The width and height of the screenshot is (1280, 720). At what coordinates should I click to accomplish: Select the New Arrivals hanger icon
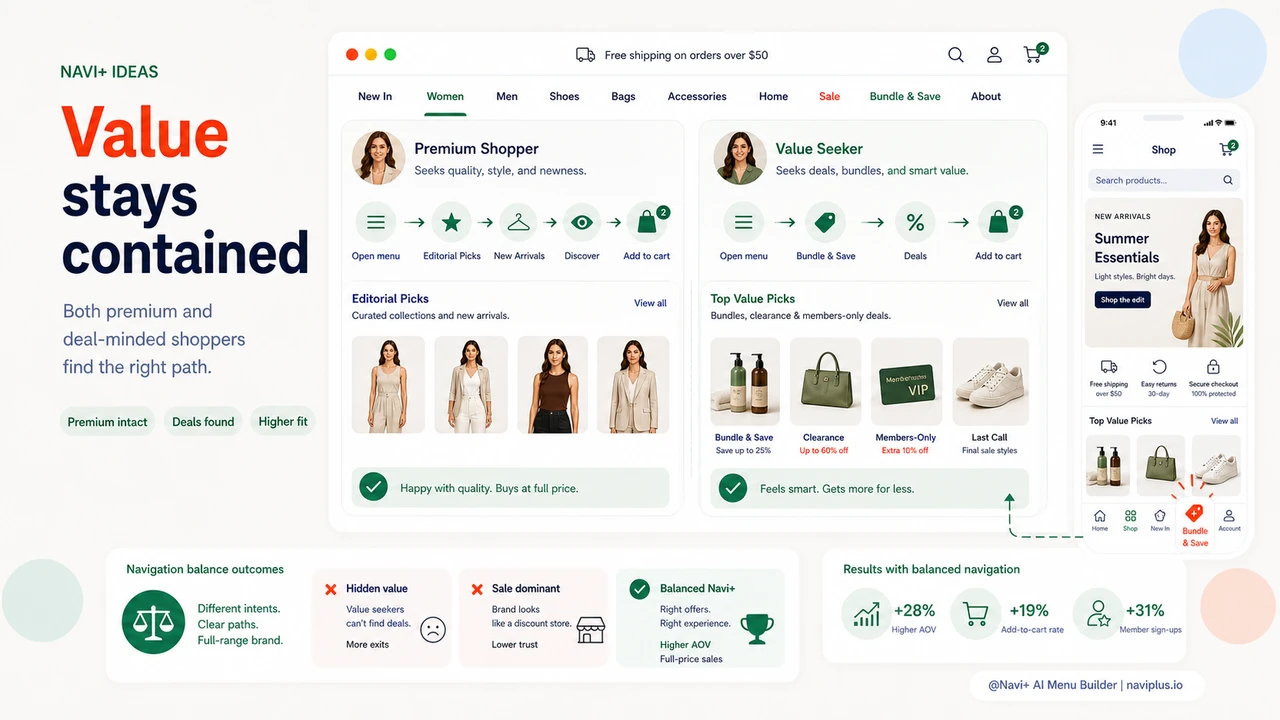tap(518, 222)
